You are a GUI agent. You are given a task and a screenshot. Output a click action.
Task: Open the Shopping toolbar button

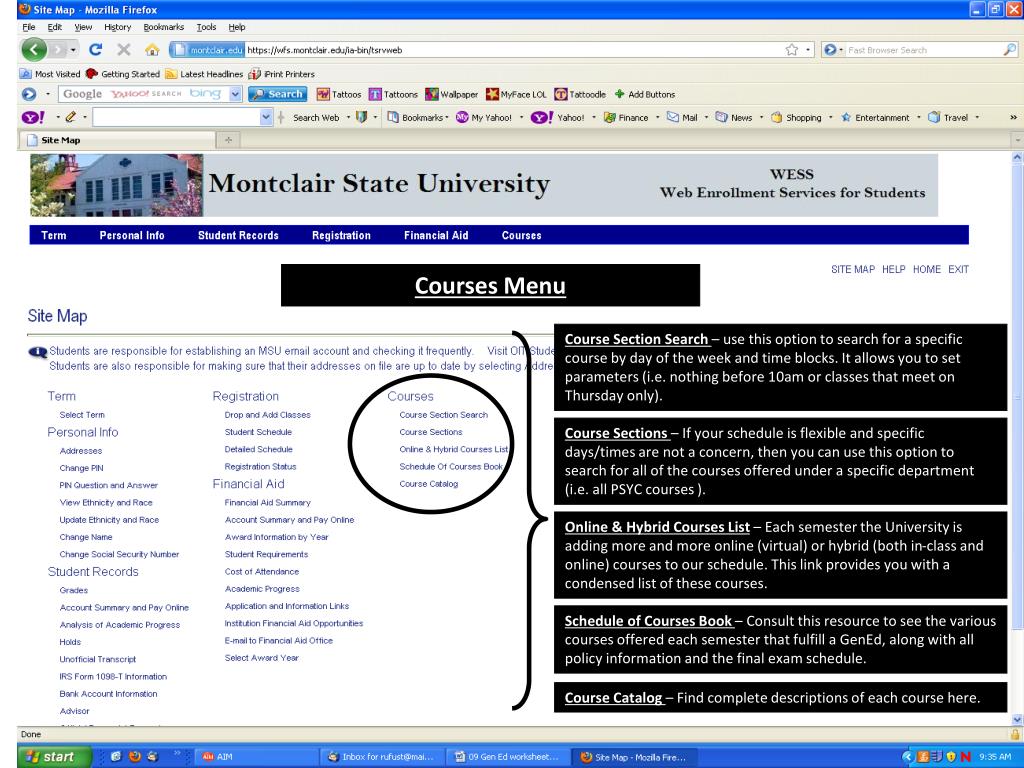[x=796, y=118]
